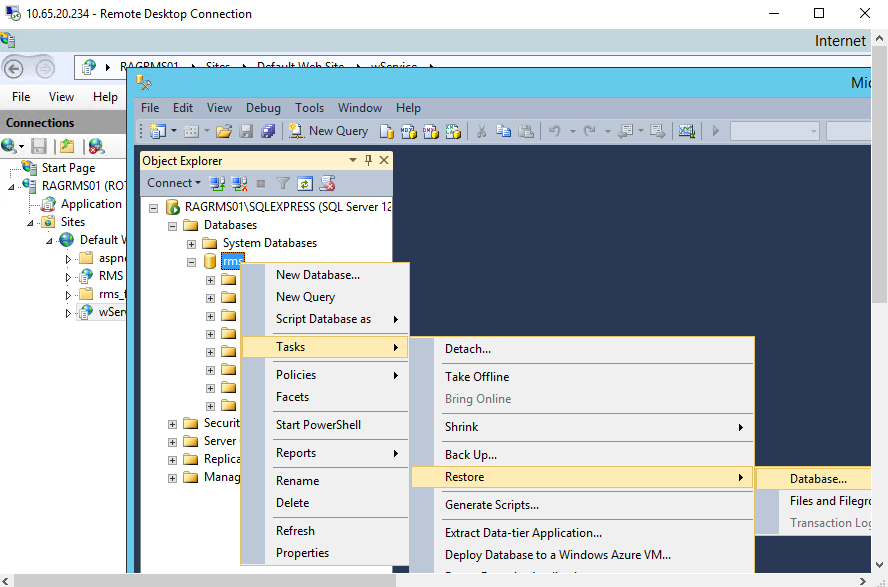Close the Object Explorer panel

[384, 160]
